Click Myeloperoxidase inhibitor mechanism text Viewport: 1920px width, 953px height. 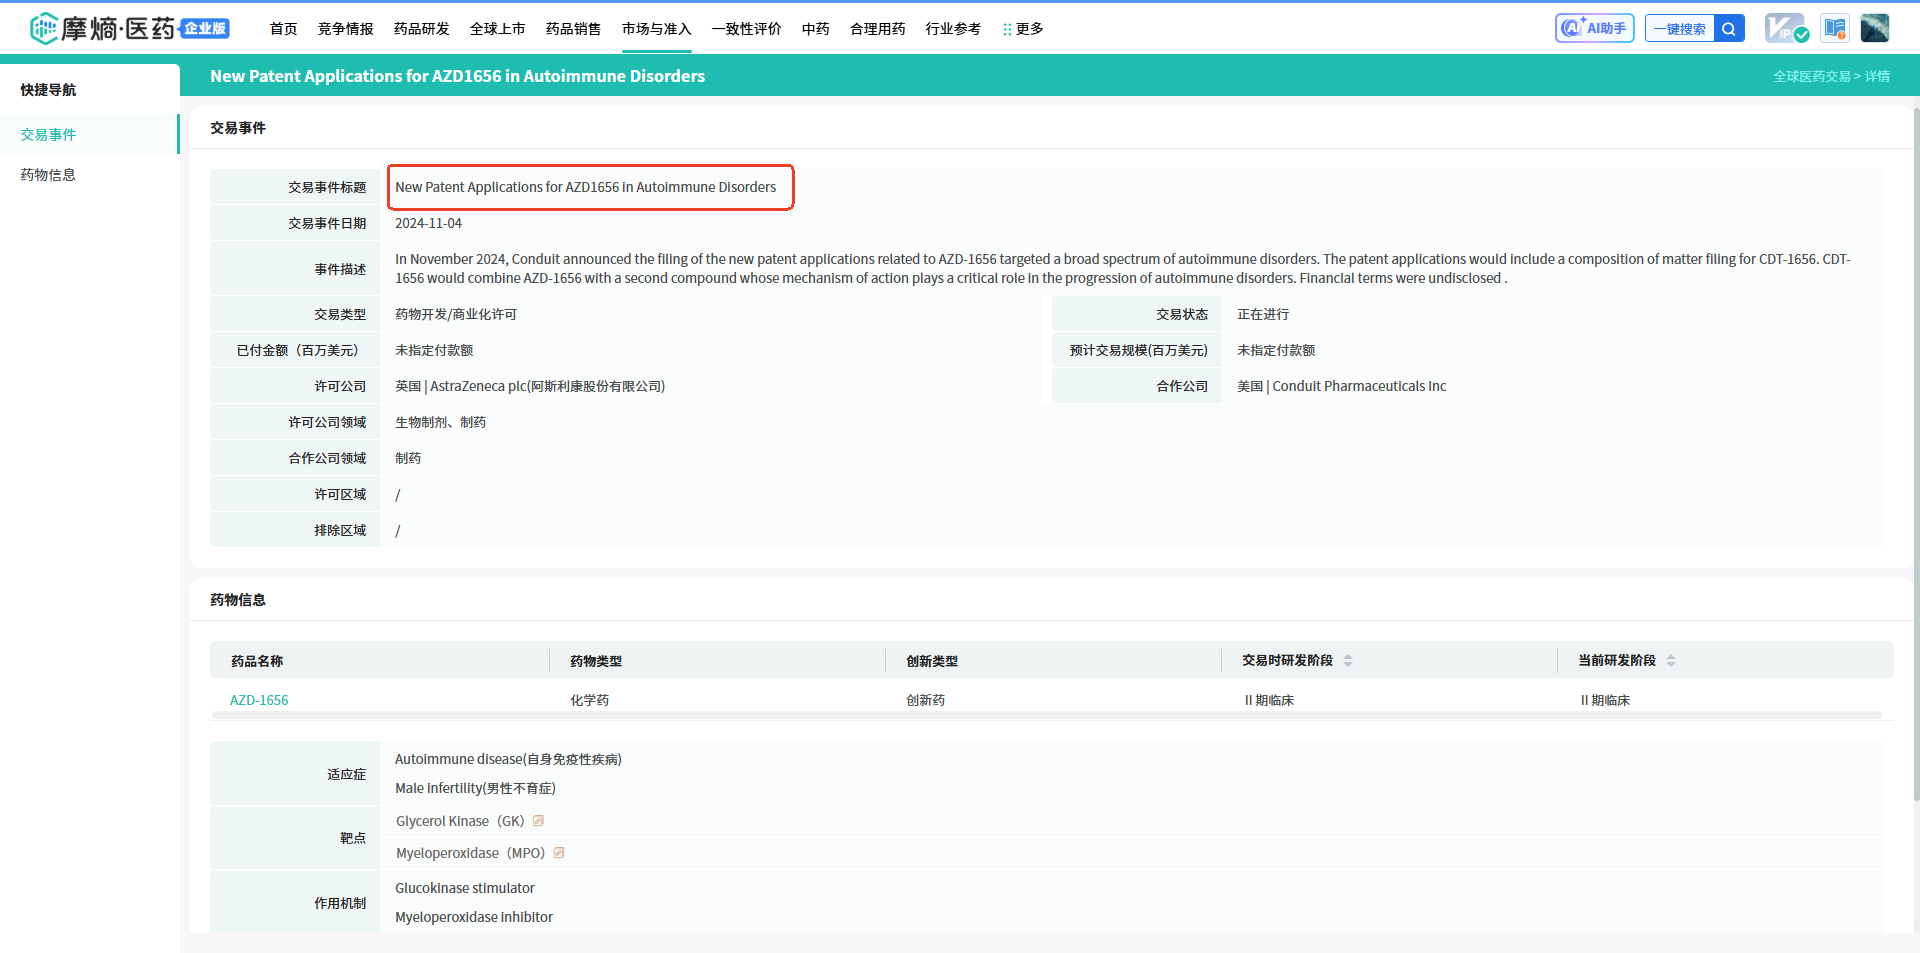coord(474,917)
